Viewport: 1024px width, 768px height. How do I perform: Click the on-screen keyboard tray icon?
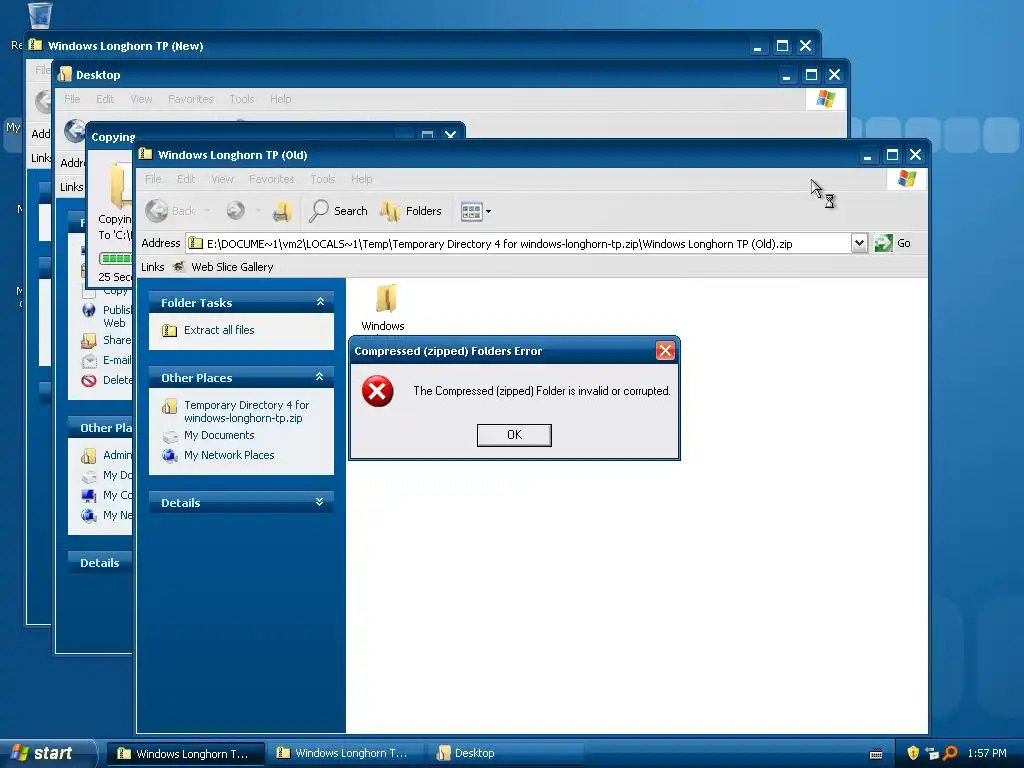pos(876,754)
